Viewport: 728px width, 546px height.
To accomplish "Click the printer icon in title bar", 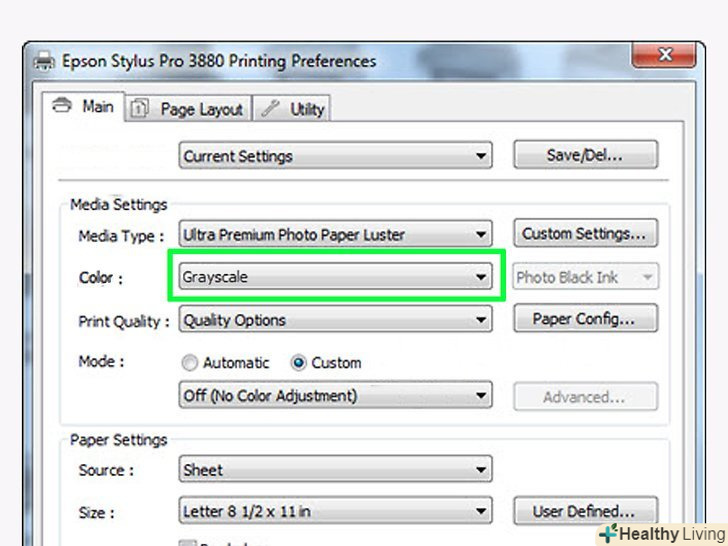I will click(45, 61).
